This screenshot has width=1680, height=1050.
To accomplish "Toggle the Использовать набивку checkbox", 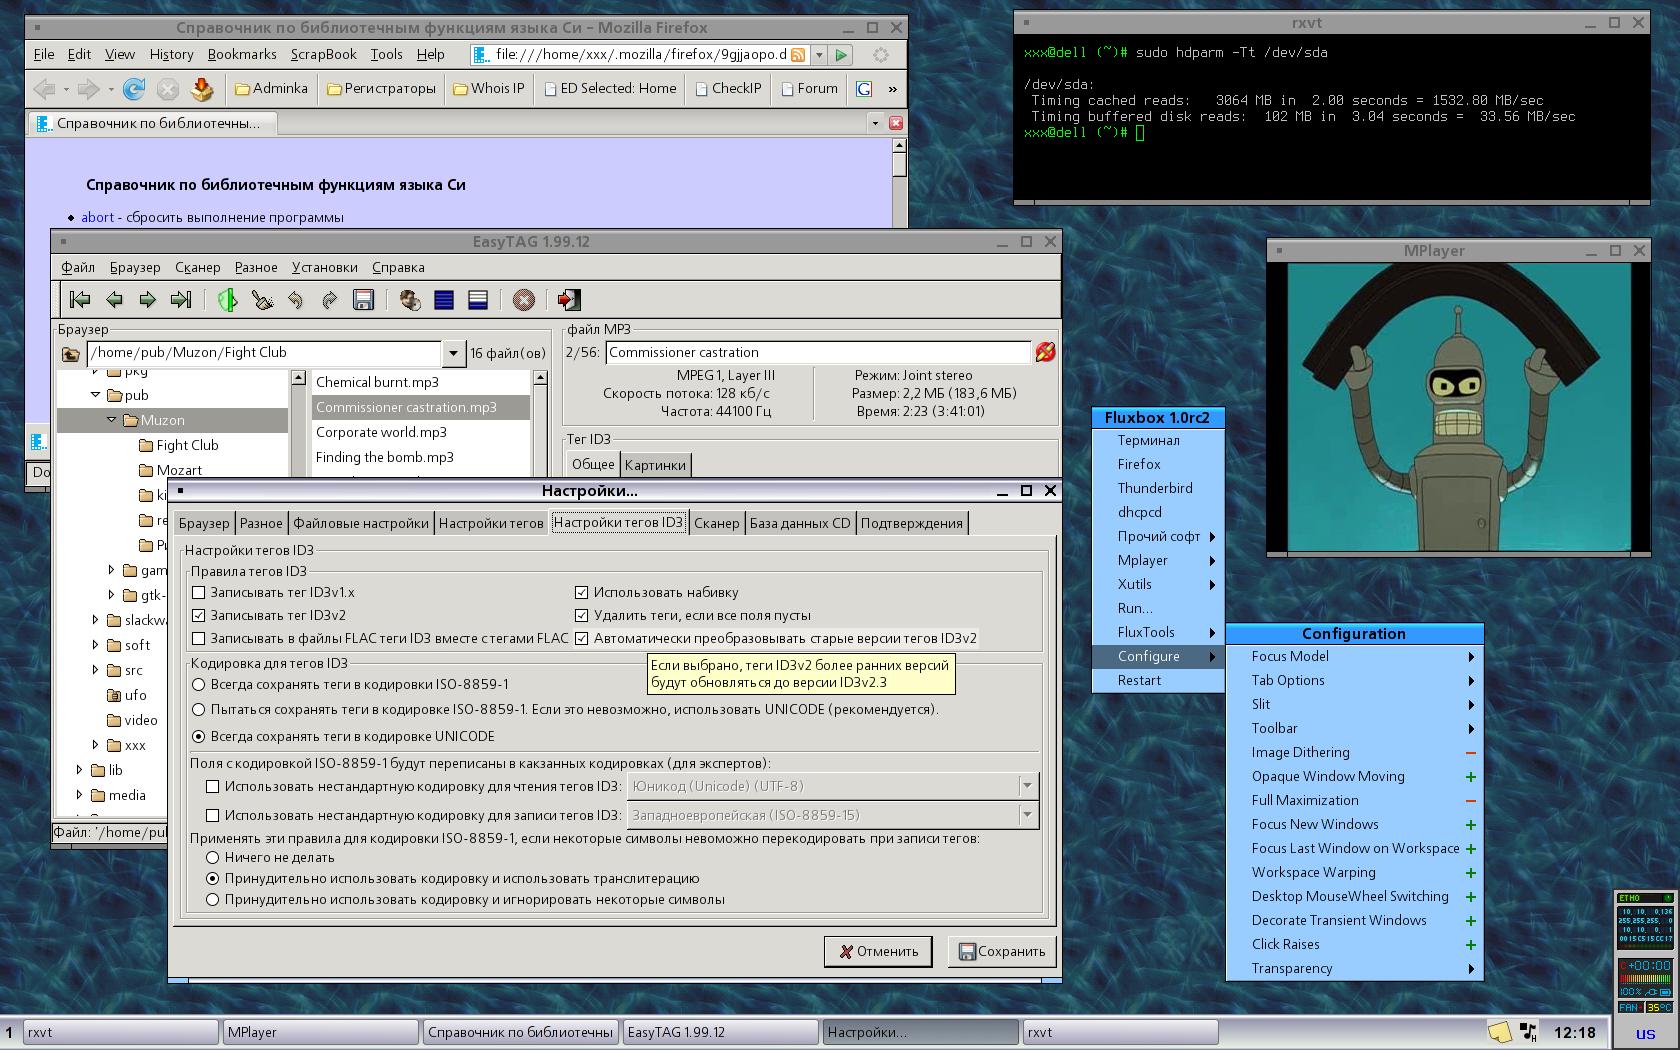I will pos(581,592).
